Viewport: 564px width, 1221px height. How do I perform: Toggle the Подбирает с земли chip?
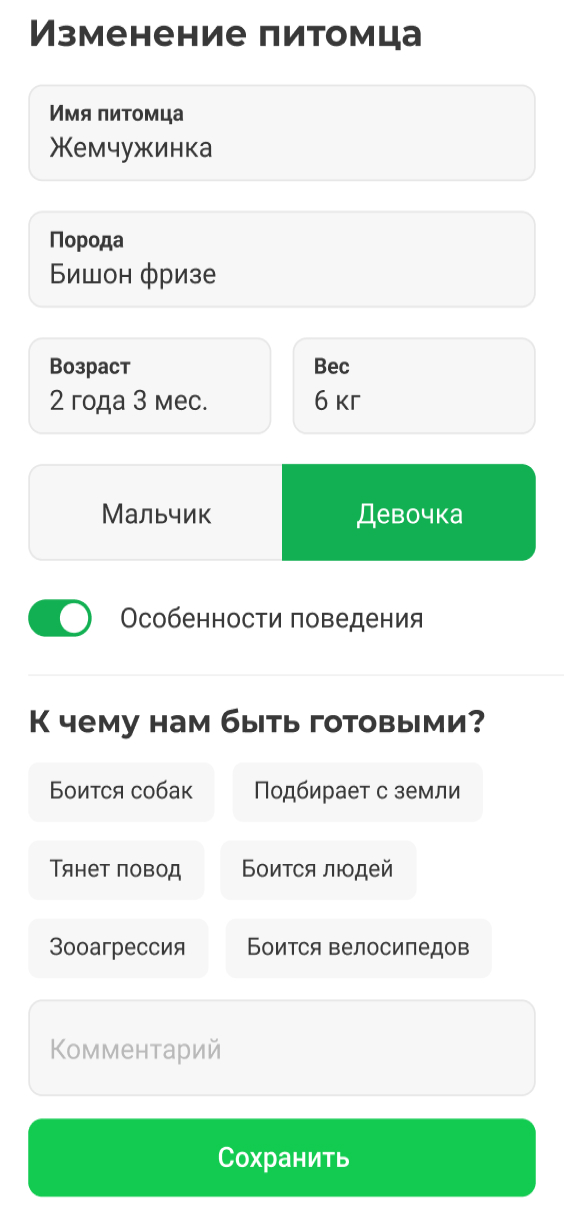(358, 792)
